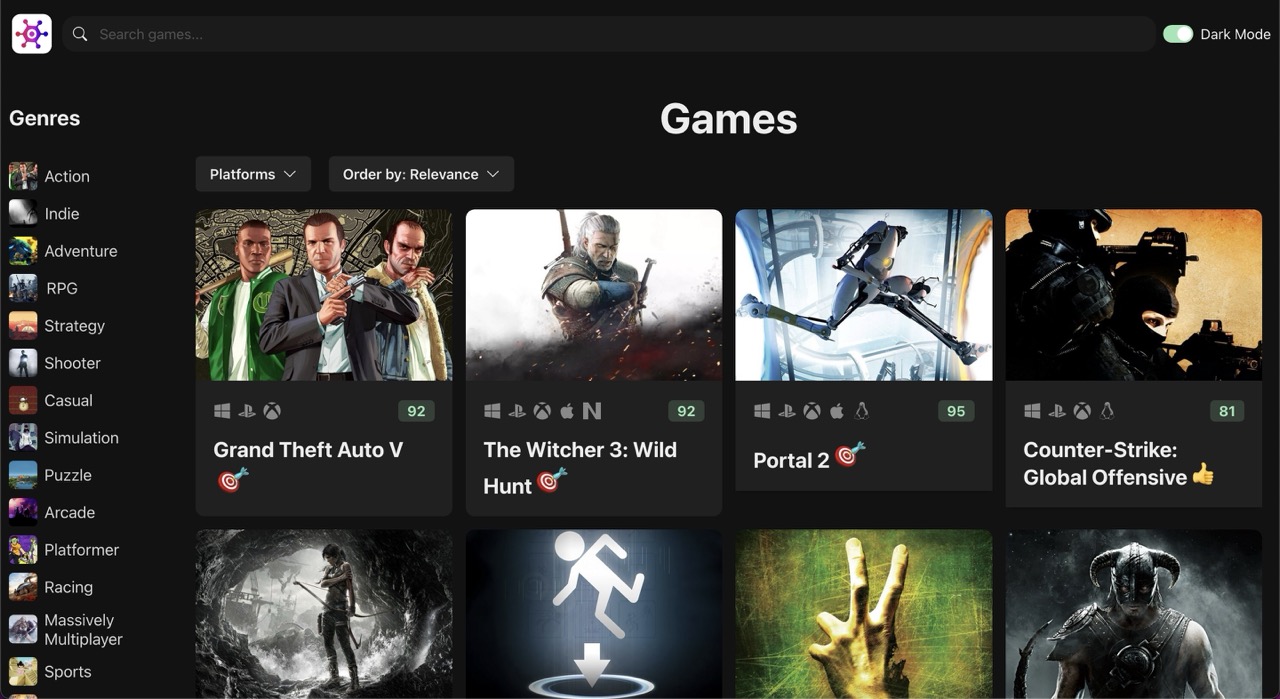Choose the Racing genre
Image resolution: width=1280 pixels, height=699 pixels.
click(x=69, y=587)
